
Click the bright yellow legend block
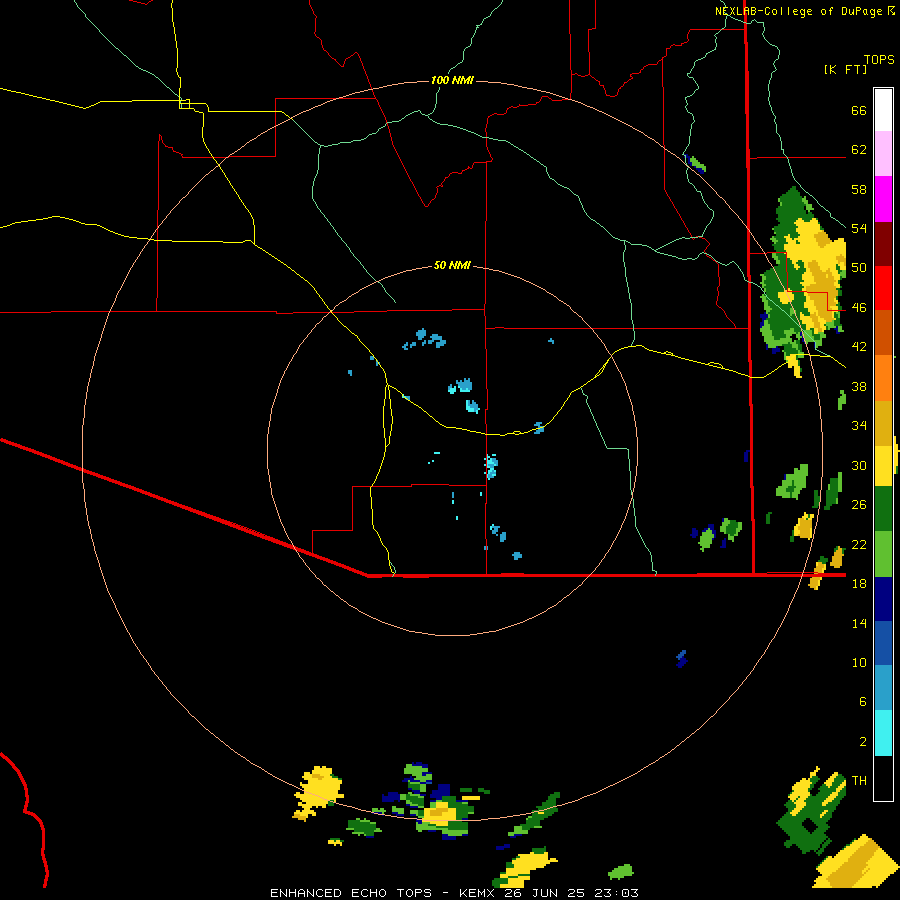[883, 466]
